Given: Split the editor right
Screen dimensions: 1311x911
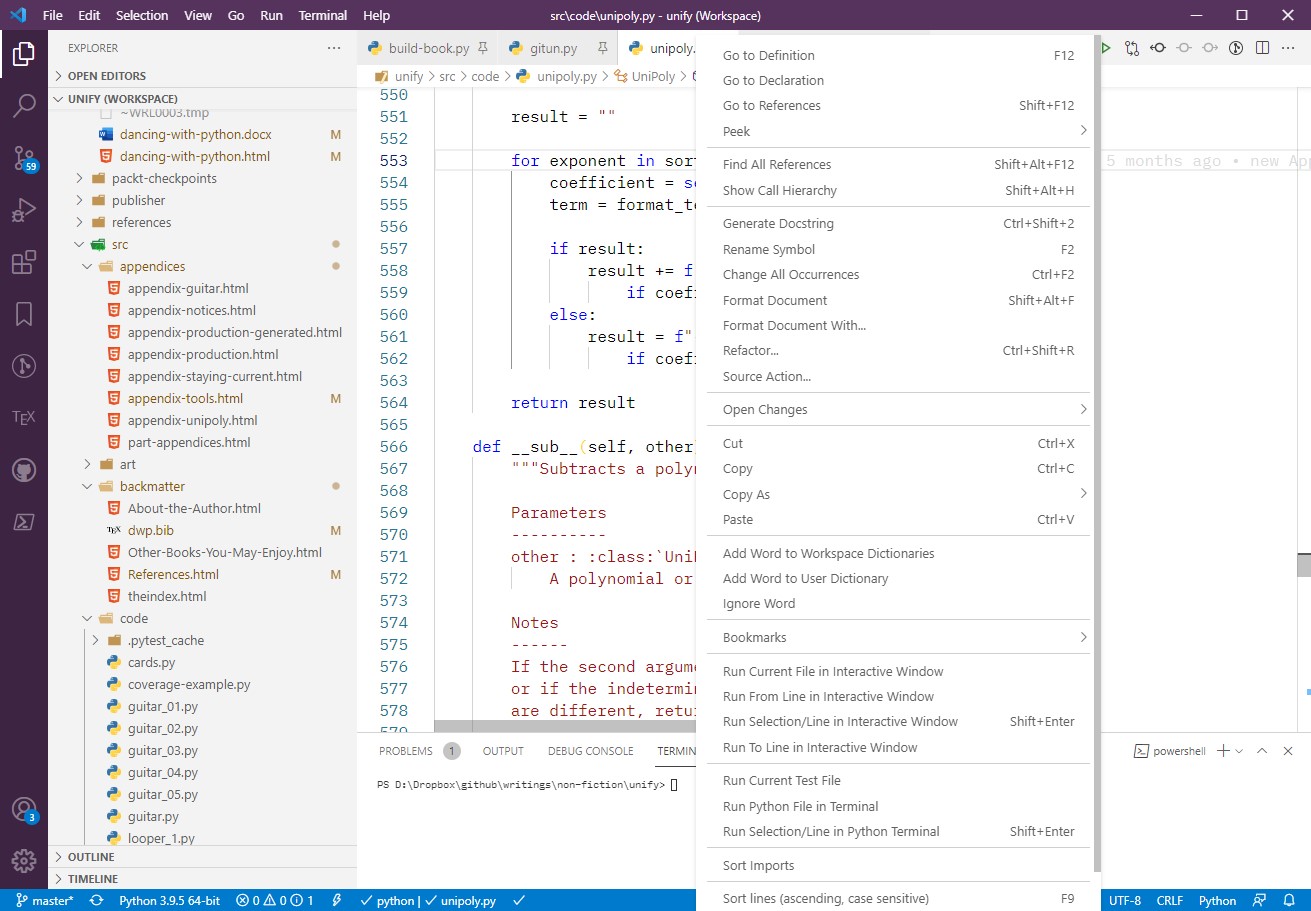Looking at the screenshot, I should tap(1263, 48).
